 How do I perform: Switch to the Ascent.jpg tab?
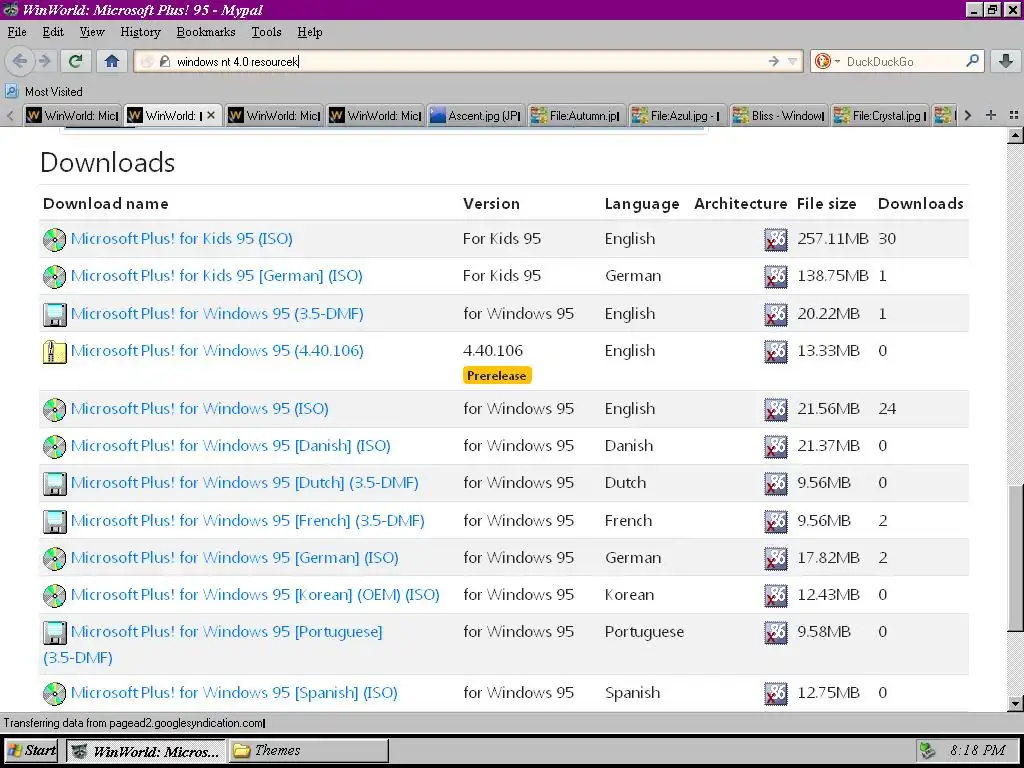tap(475, 116)
